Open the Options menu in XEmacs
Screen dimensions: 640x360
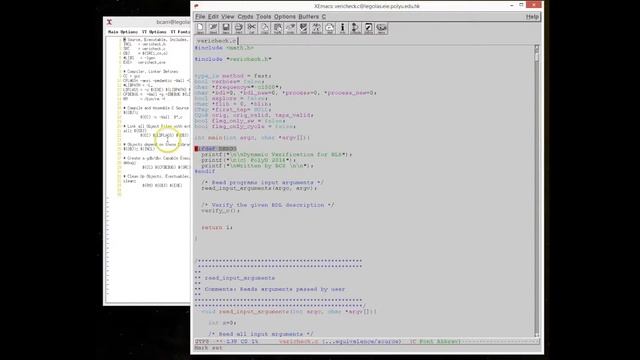[x=285, y=17]
